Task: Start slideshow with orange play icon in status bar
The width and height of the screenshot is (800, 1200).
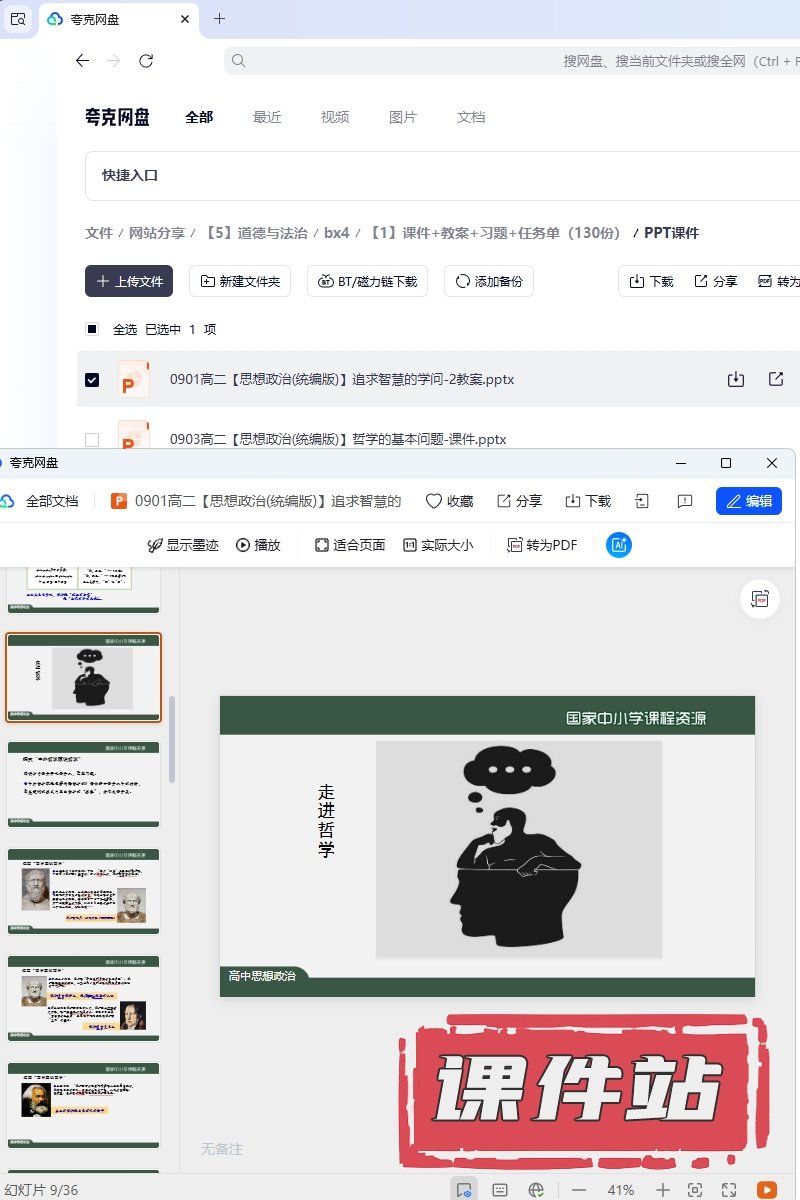Action: click(x=767, y=1190)
